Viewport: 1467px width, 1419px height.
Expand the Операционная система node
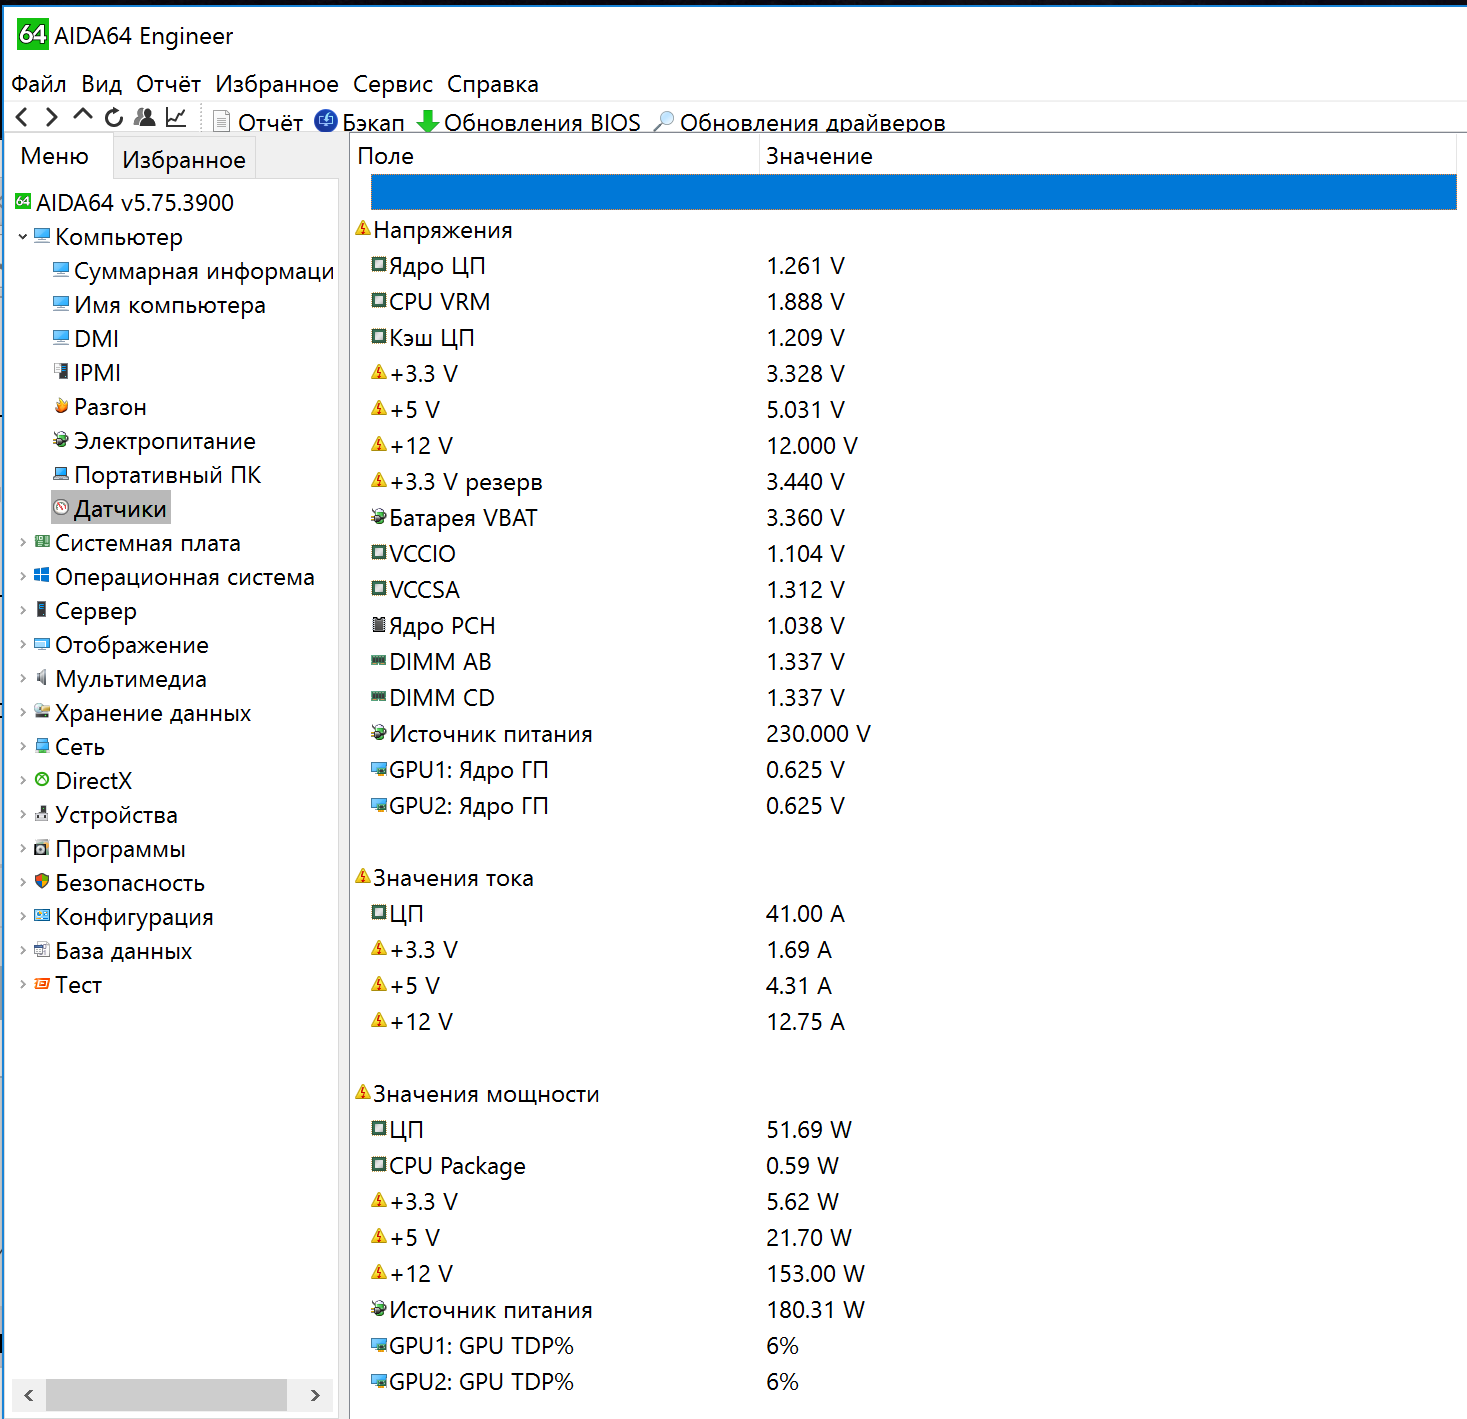[x=23, y=577]
